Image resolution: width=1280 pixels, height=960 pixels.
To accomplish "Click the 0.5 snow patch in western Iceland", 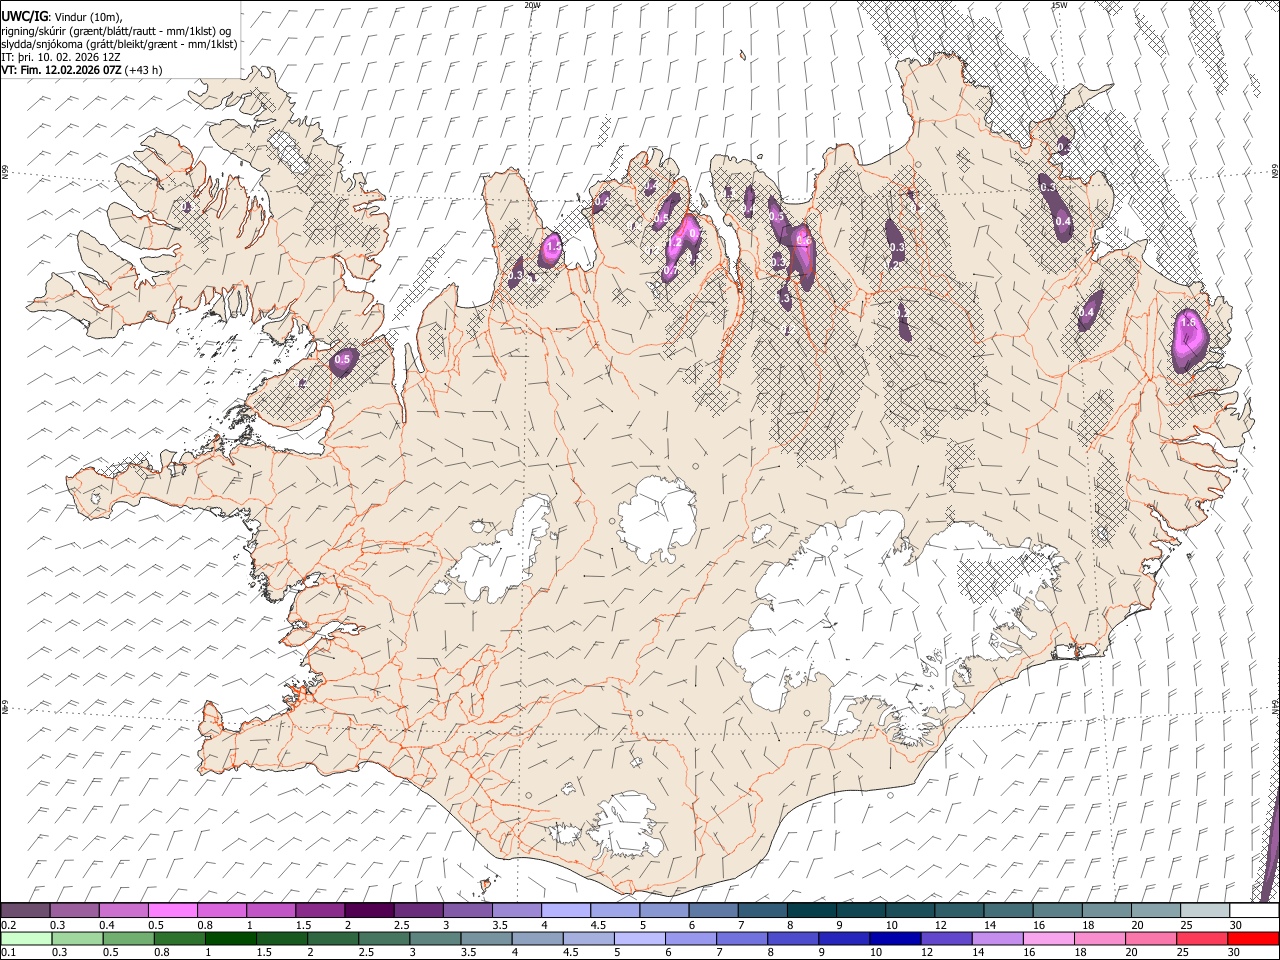I will pyautogui.click(x=342, y=361).
